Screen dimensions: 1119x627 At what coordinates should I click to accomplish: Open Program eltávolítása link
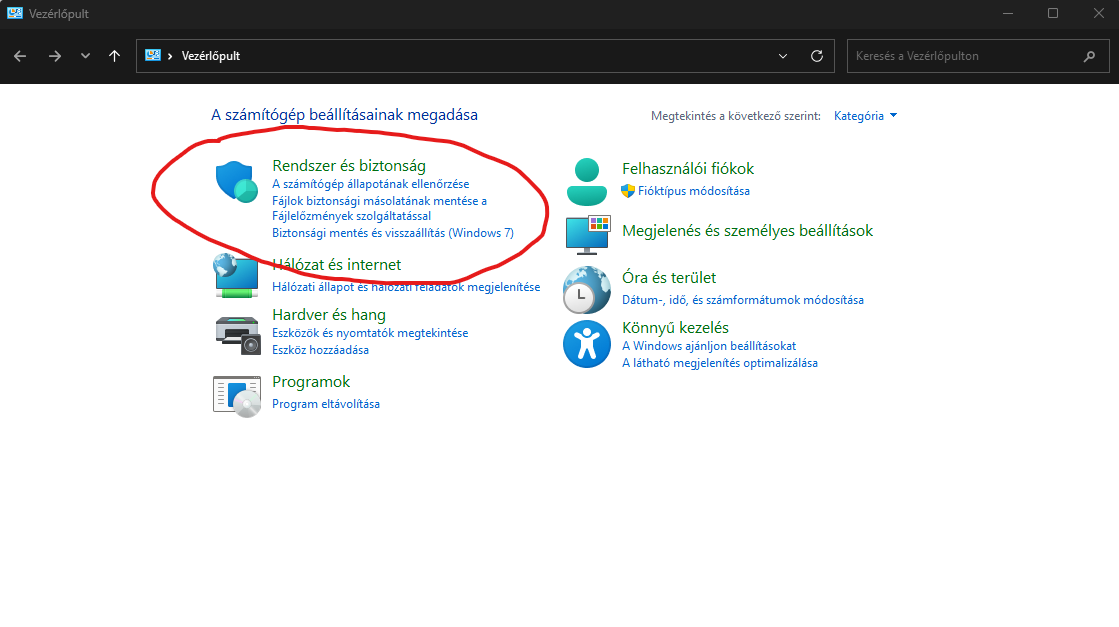click(326, 404)
